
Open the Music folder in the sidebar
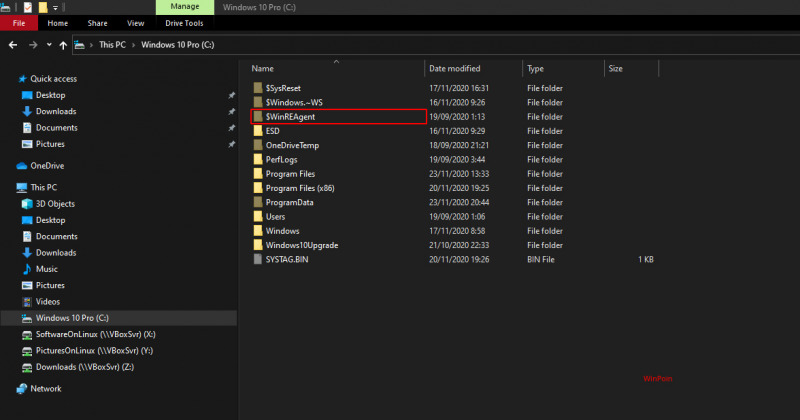[46, 268]
